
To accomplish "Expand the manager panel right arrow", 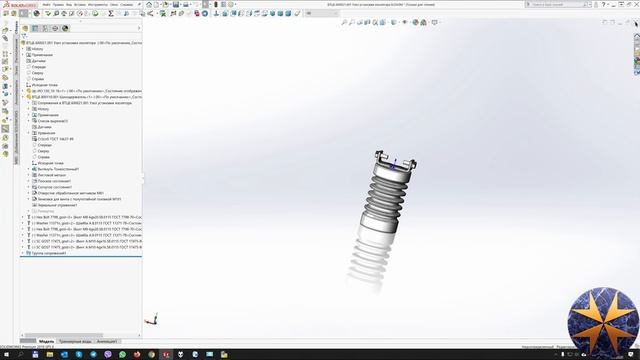I will pyautogui.click(x=139, y=28).
